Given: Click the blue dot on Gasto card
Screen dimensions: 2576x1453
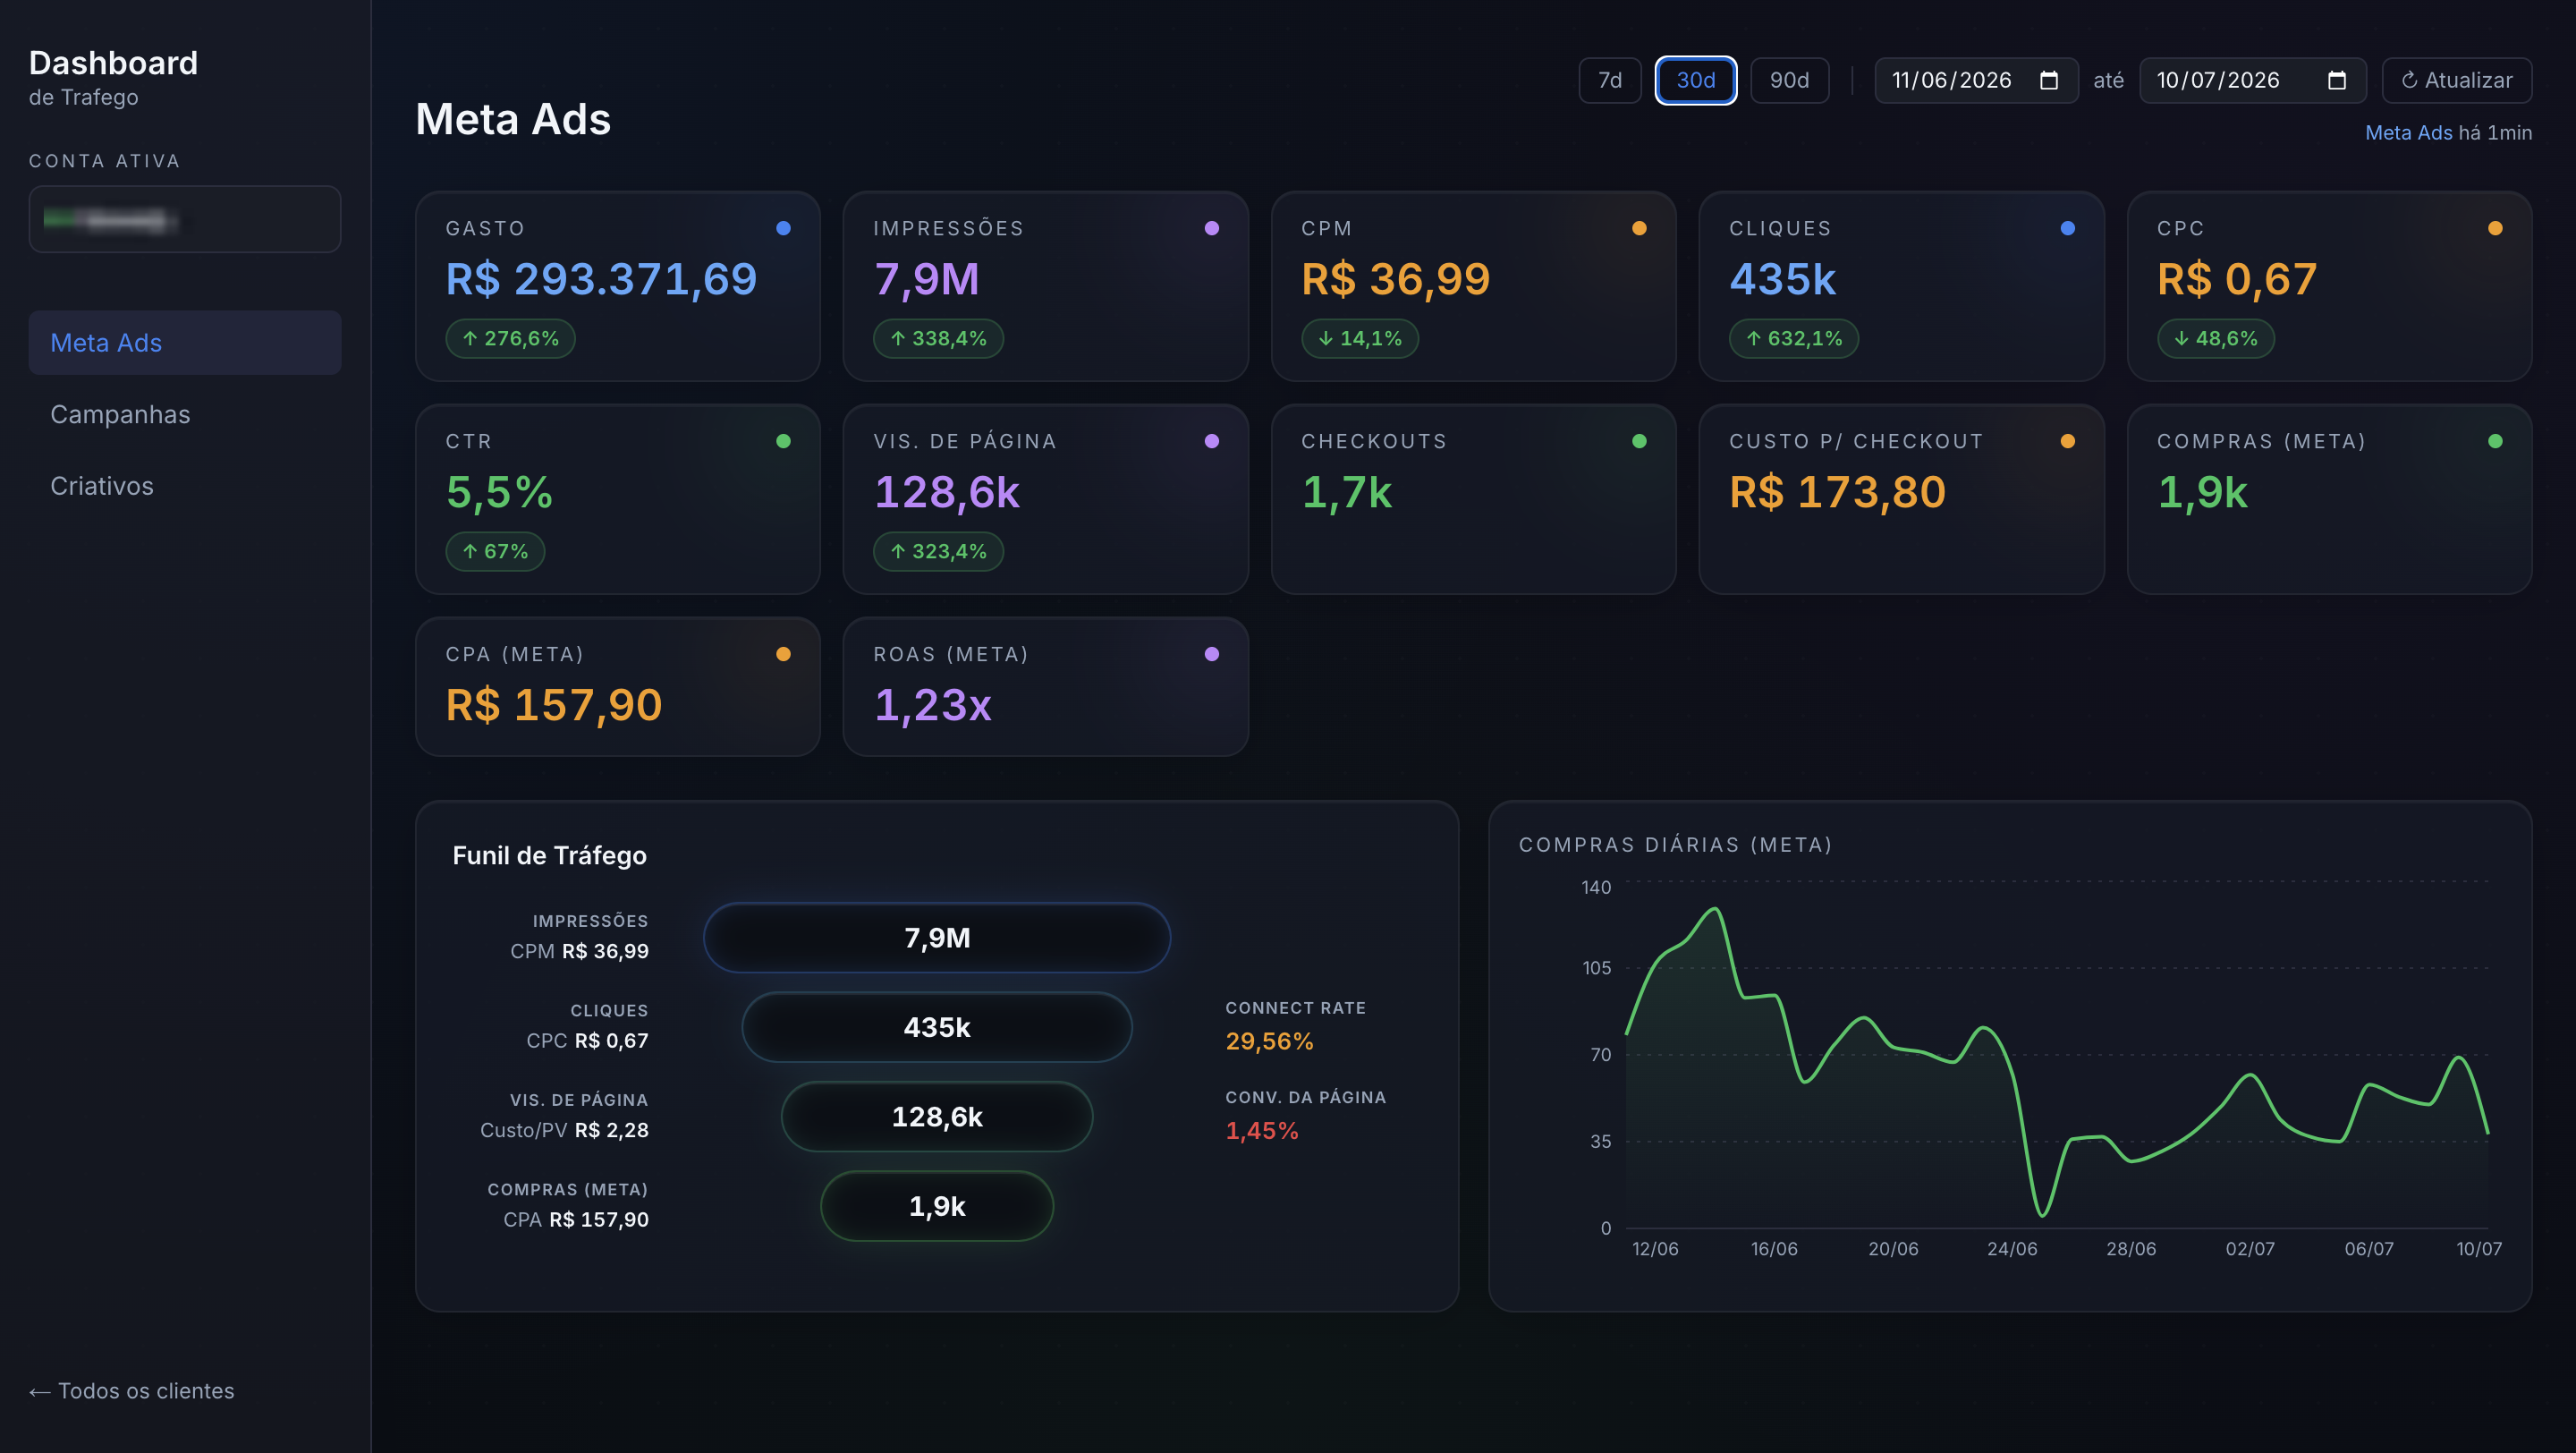Looking at the screenshot, I should [783, 228].
